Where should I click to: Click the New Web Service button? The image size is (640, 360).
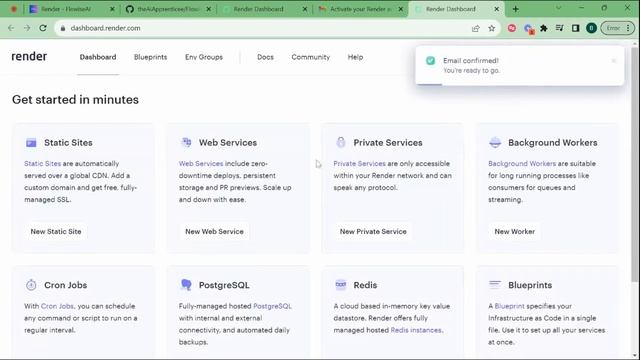[214, 231]
